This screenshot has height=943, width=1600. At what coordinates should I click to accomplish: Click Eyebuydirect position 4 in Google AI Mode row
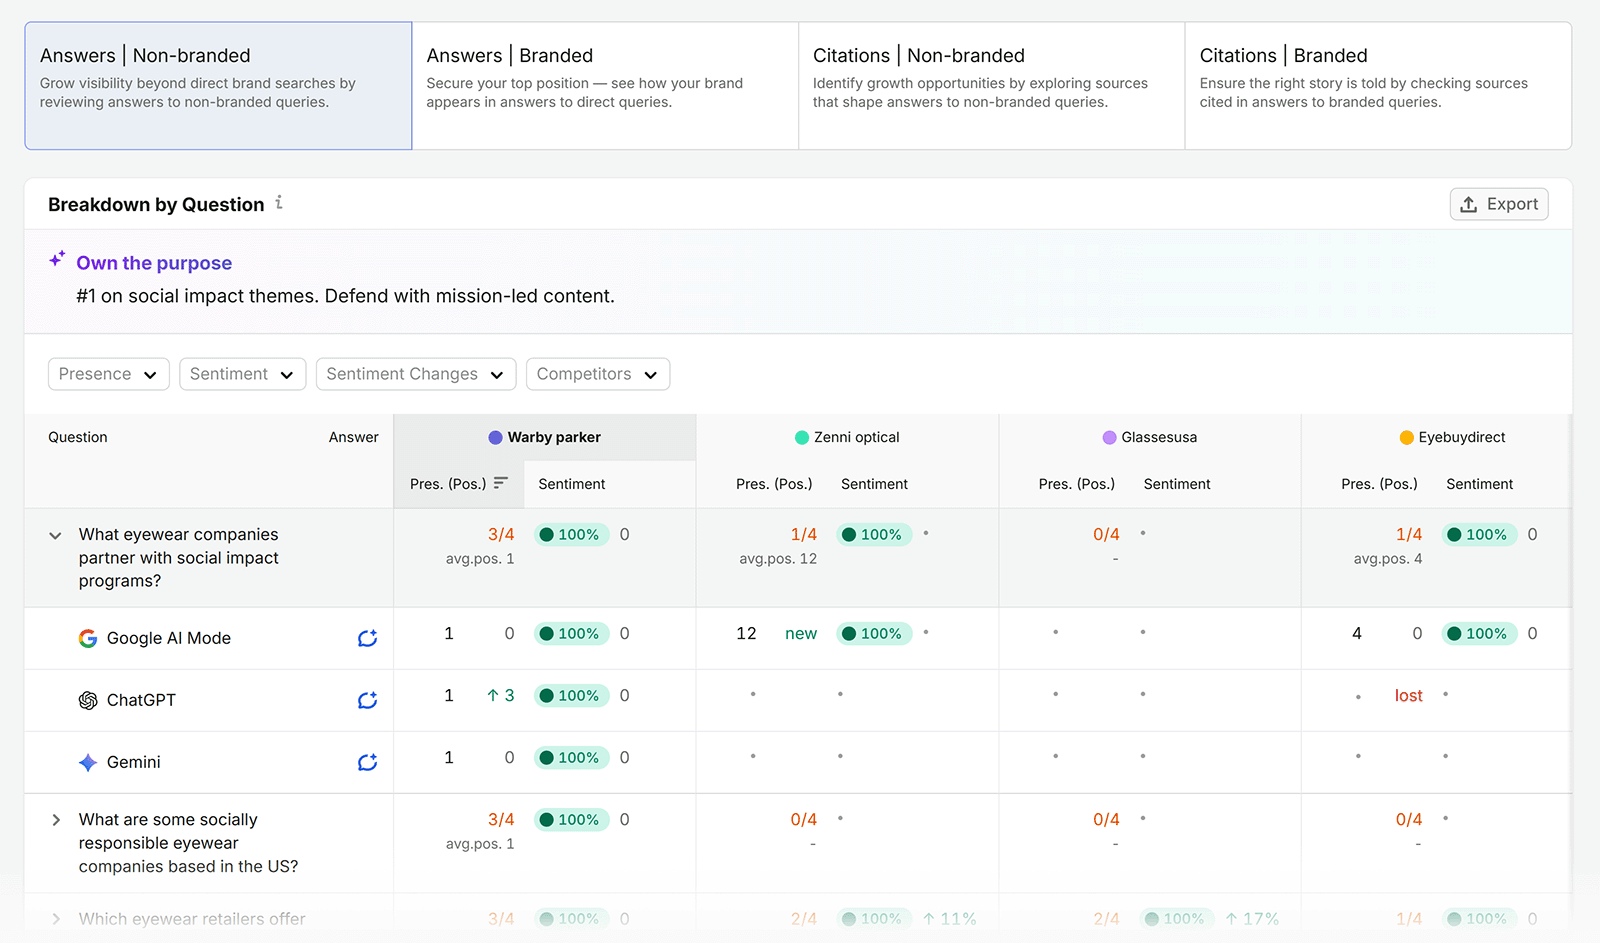click(x=1357, y=634)
